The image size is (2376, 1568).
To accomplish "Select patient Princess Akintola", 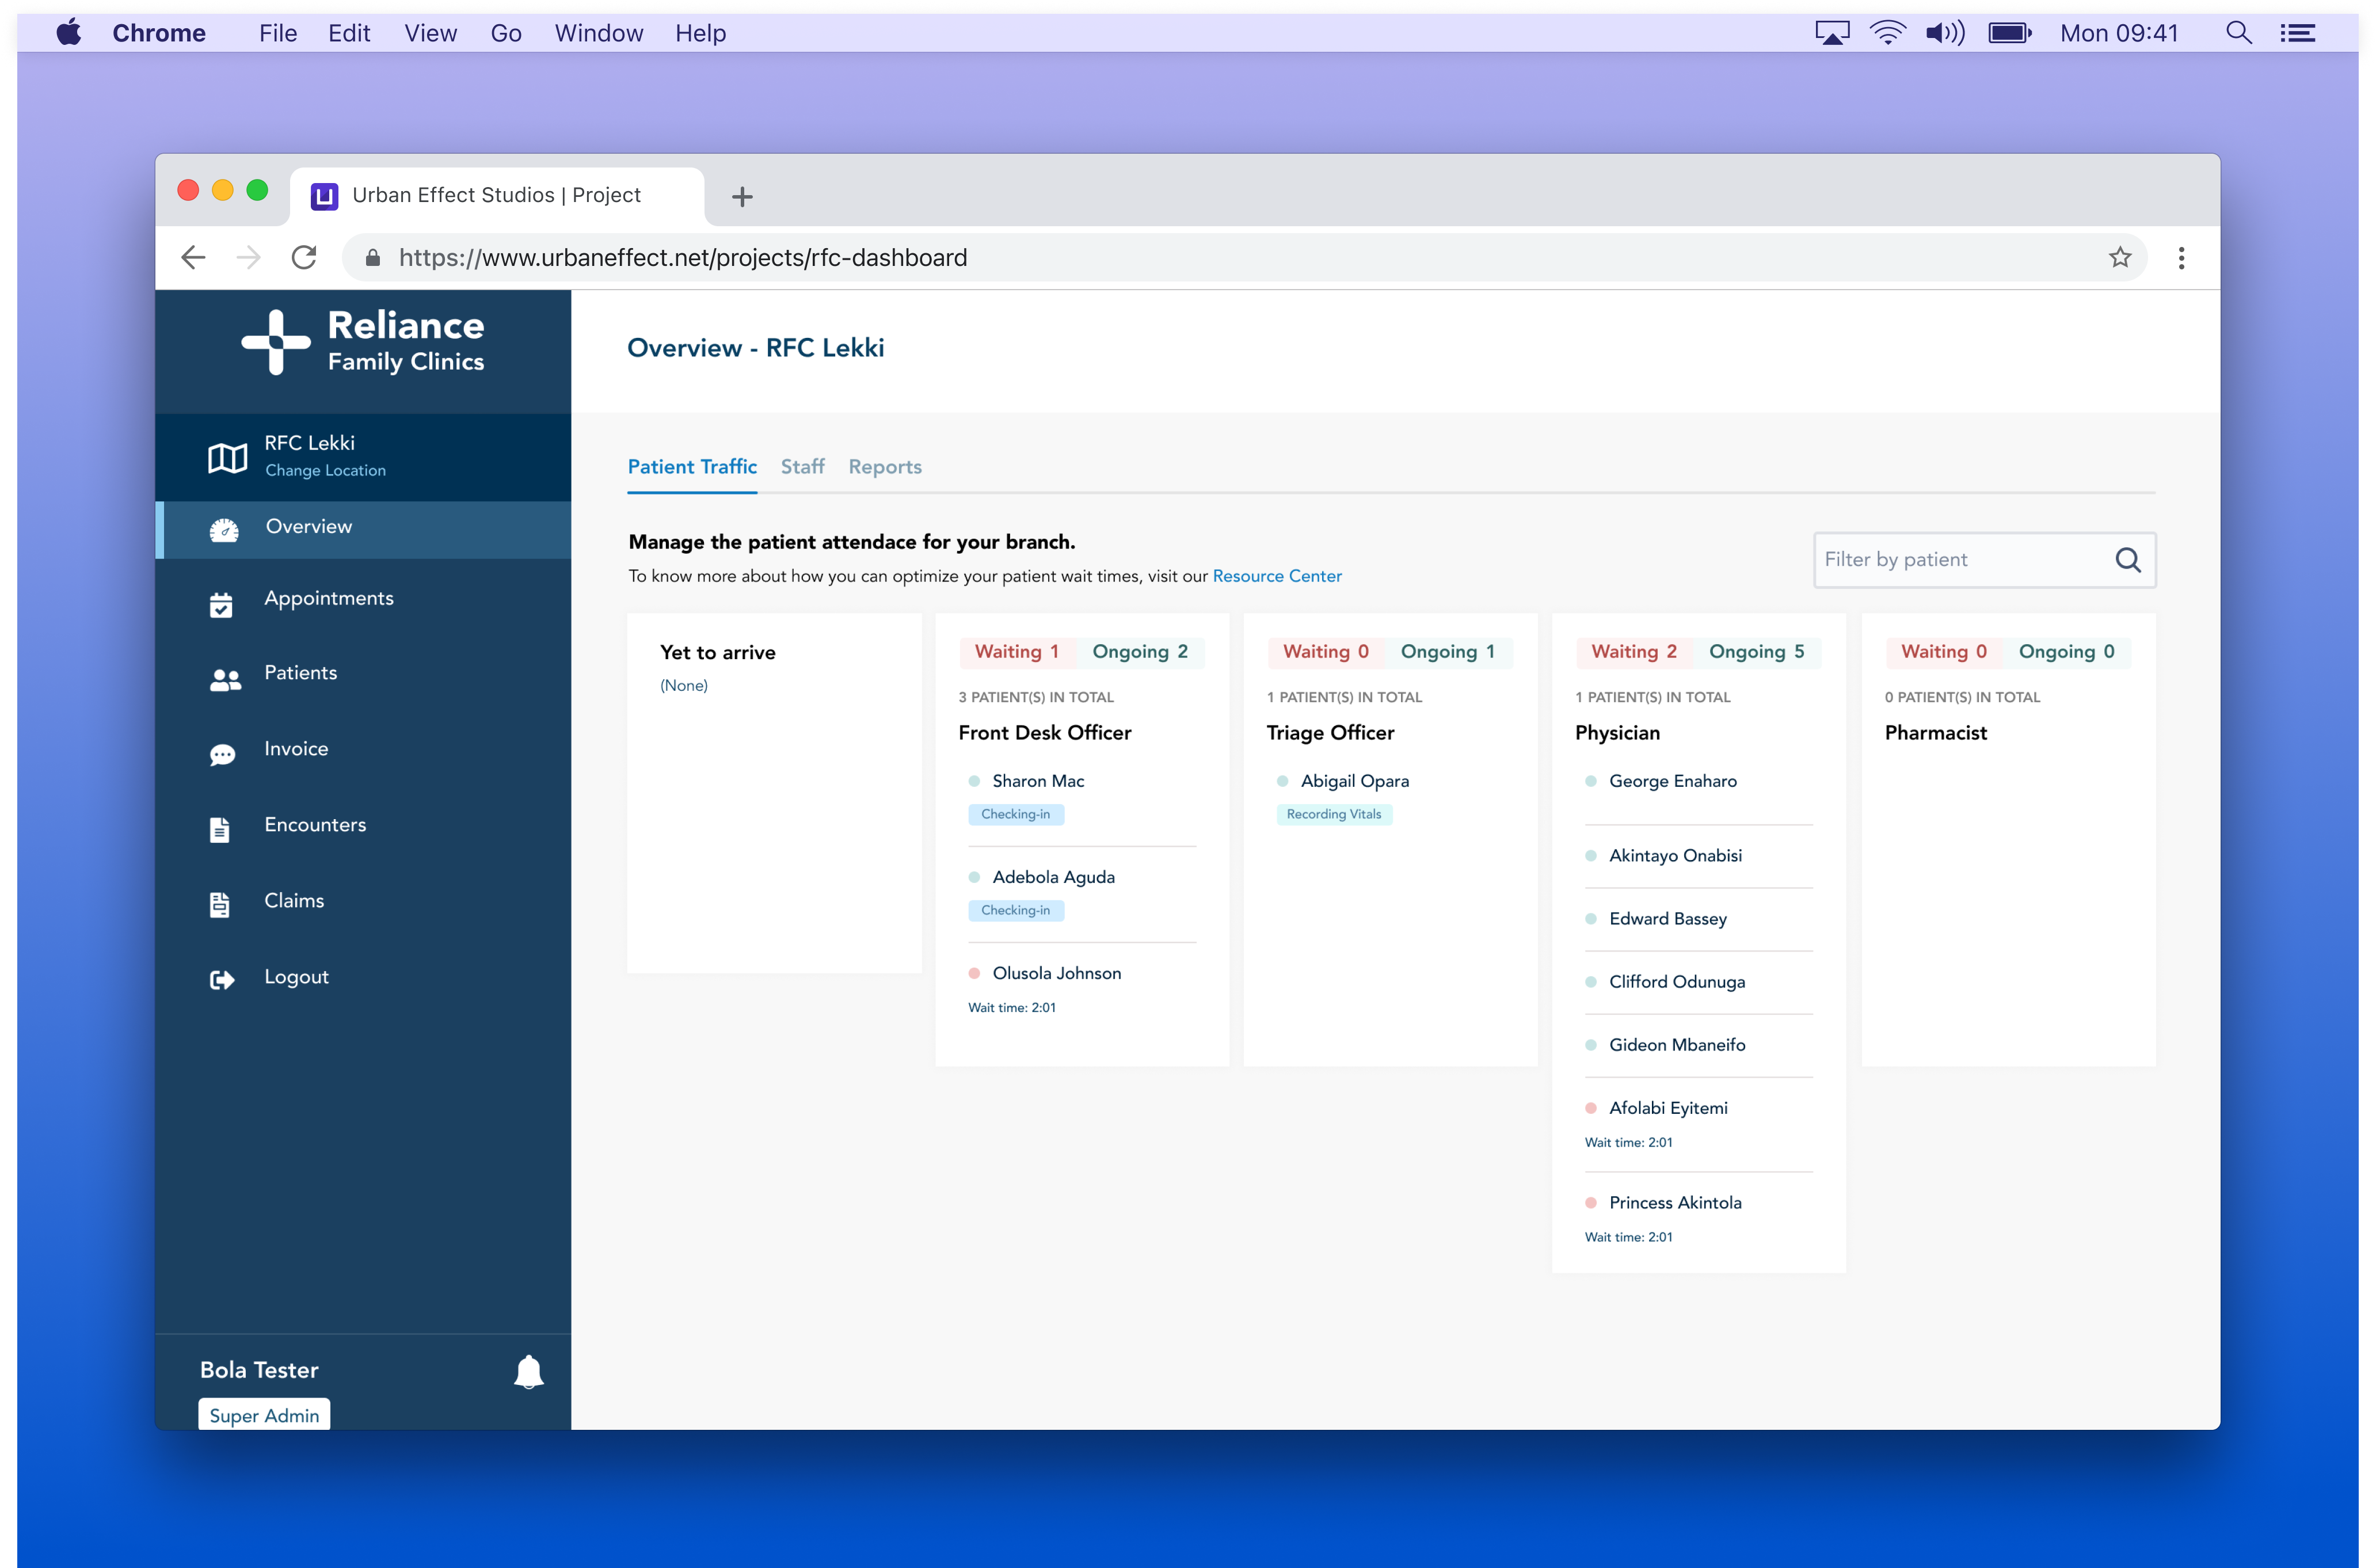I will click(x=1675, y=1203).
